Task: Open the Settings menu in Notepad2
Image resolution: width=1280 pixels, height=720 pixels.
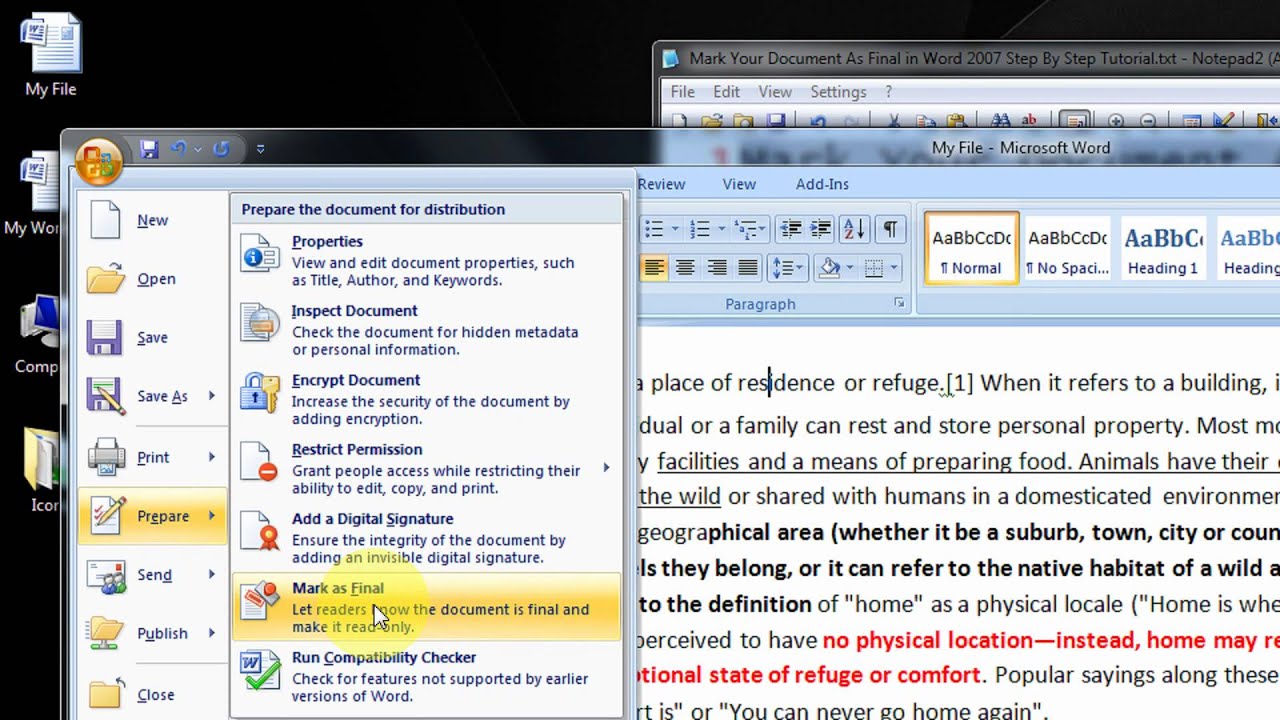Action: tap(838, 92)
